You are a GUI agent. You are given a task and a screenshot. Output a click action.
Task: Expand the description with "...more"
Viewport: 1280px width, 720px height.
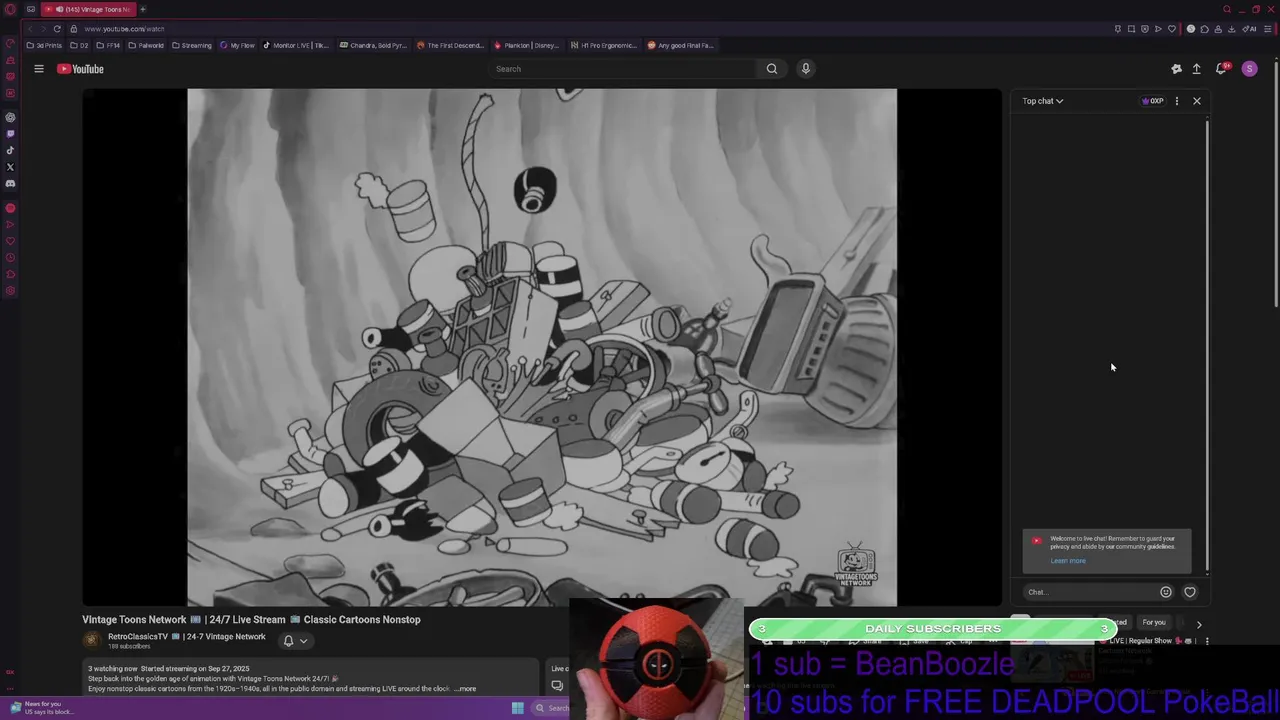[x=466, y=689]
